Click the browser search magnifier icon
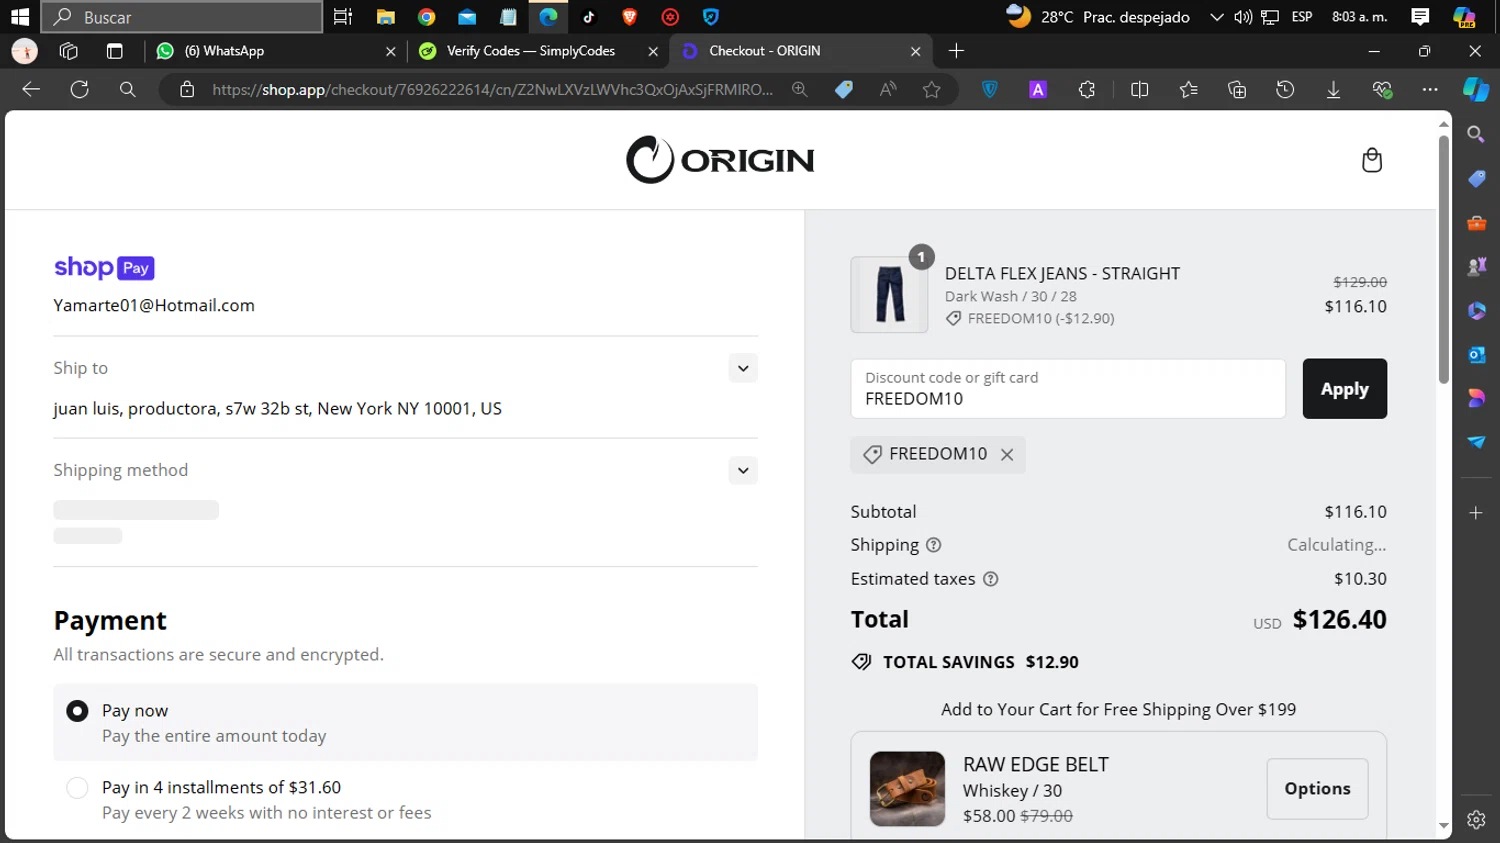 127,89
